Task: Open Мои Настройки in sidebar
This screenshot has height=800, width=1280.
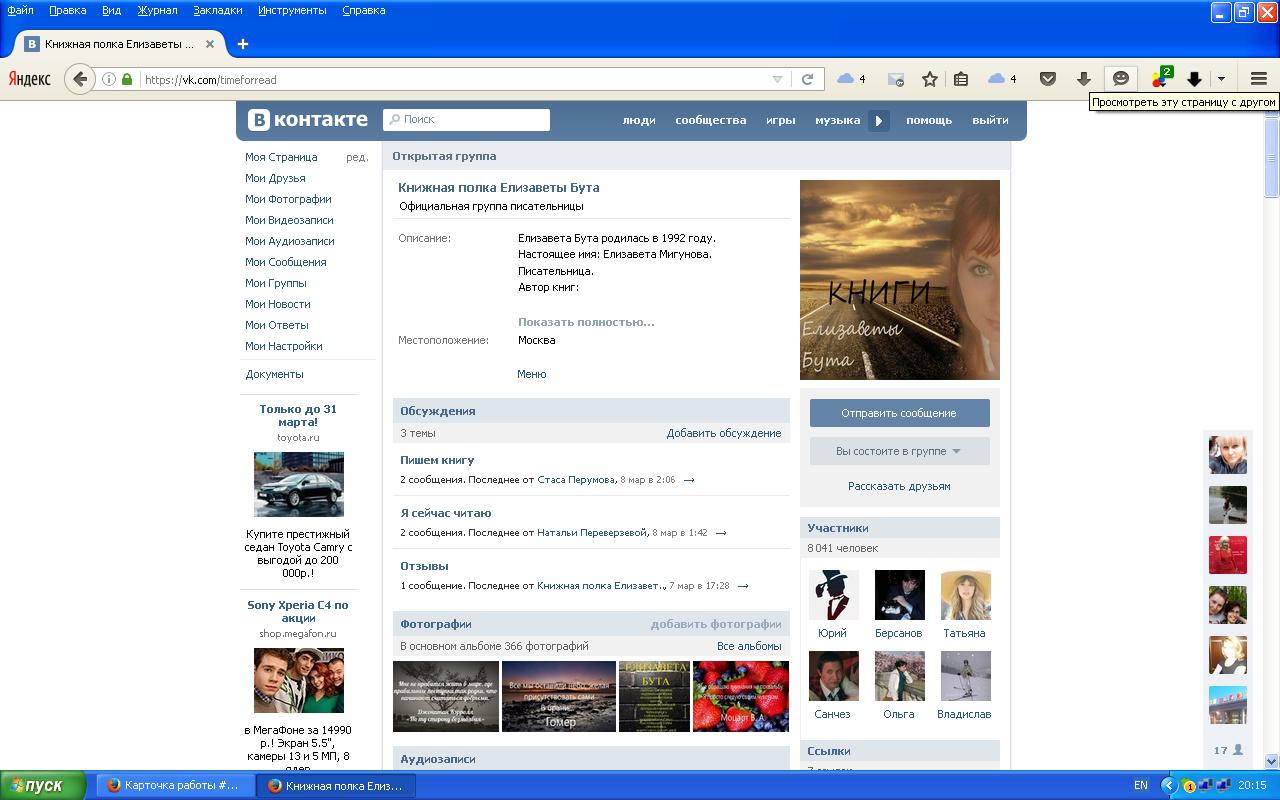Action: pos(283,346)
